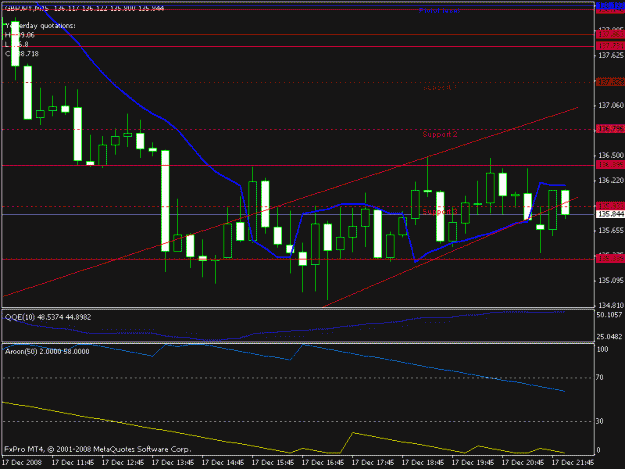Image resolution: width=625 pixels, height=469 pixels.
Task: Click yesterday's close value 'C' ending 8.718
Action: pyautogui.click(x=22, y=54)
